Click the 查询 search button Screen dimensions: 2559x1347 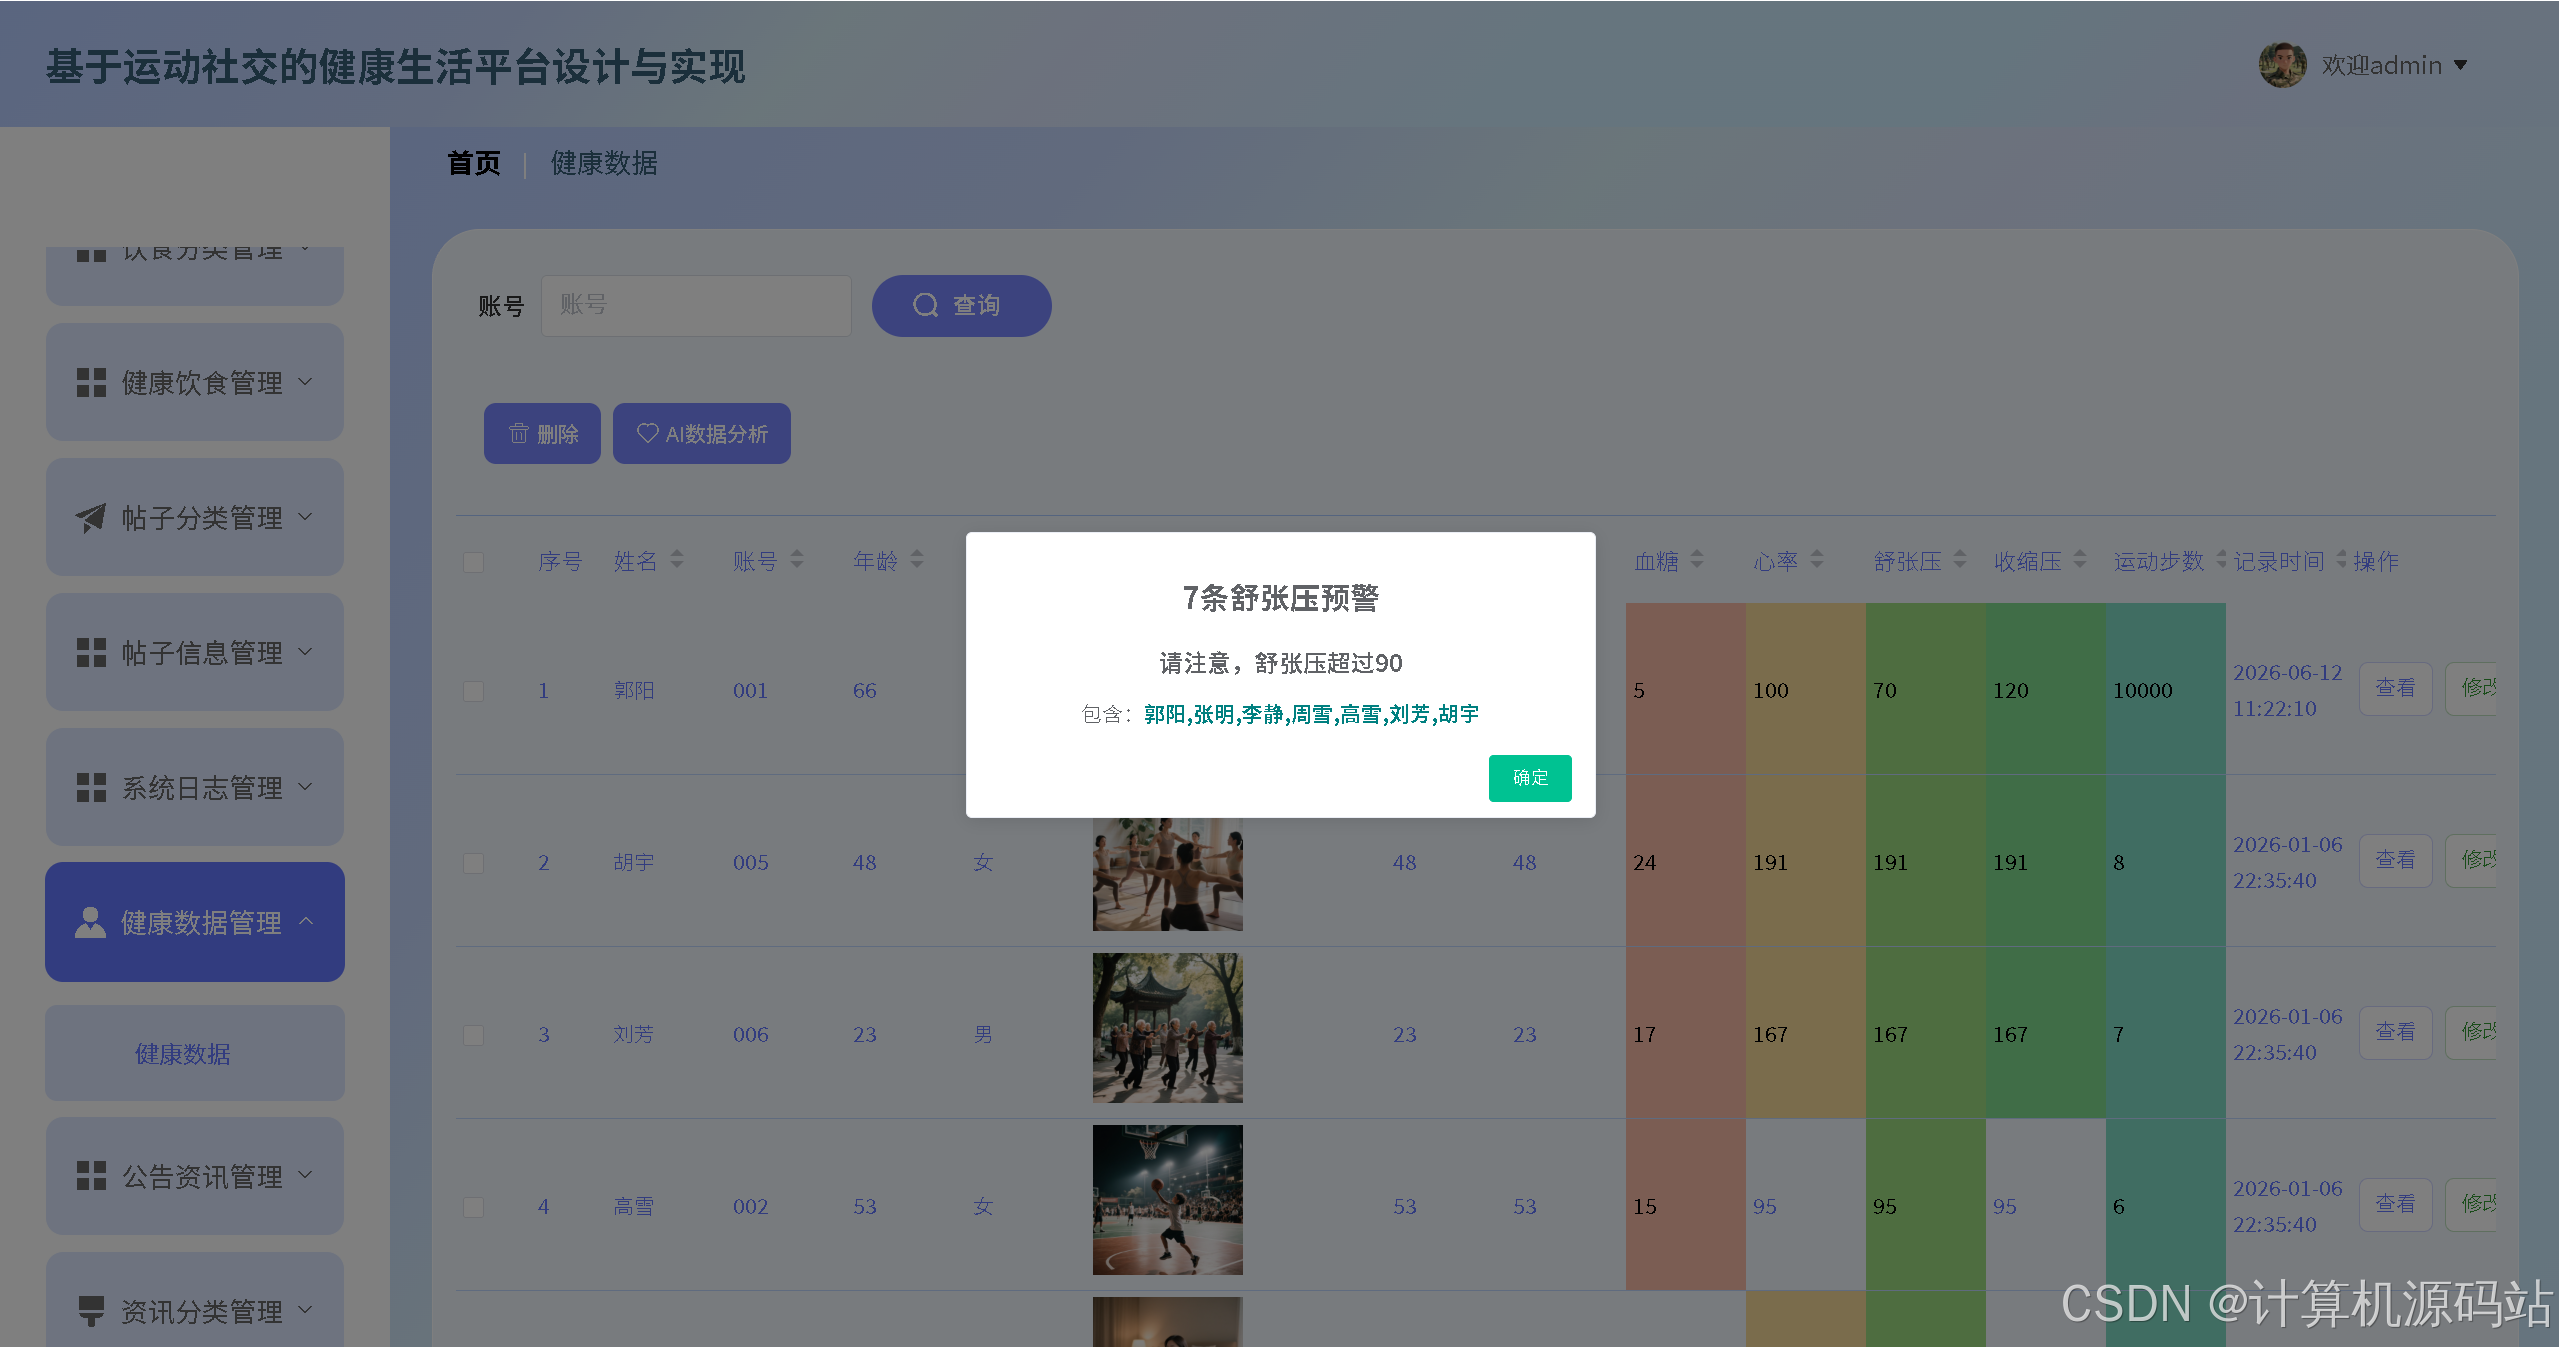(x=961, y=306)
